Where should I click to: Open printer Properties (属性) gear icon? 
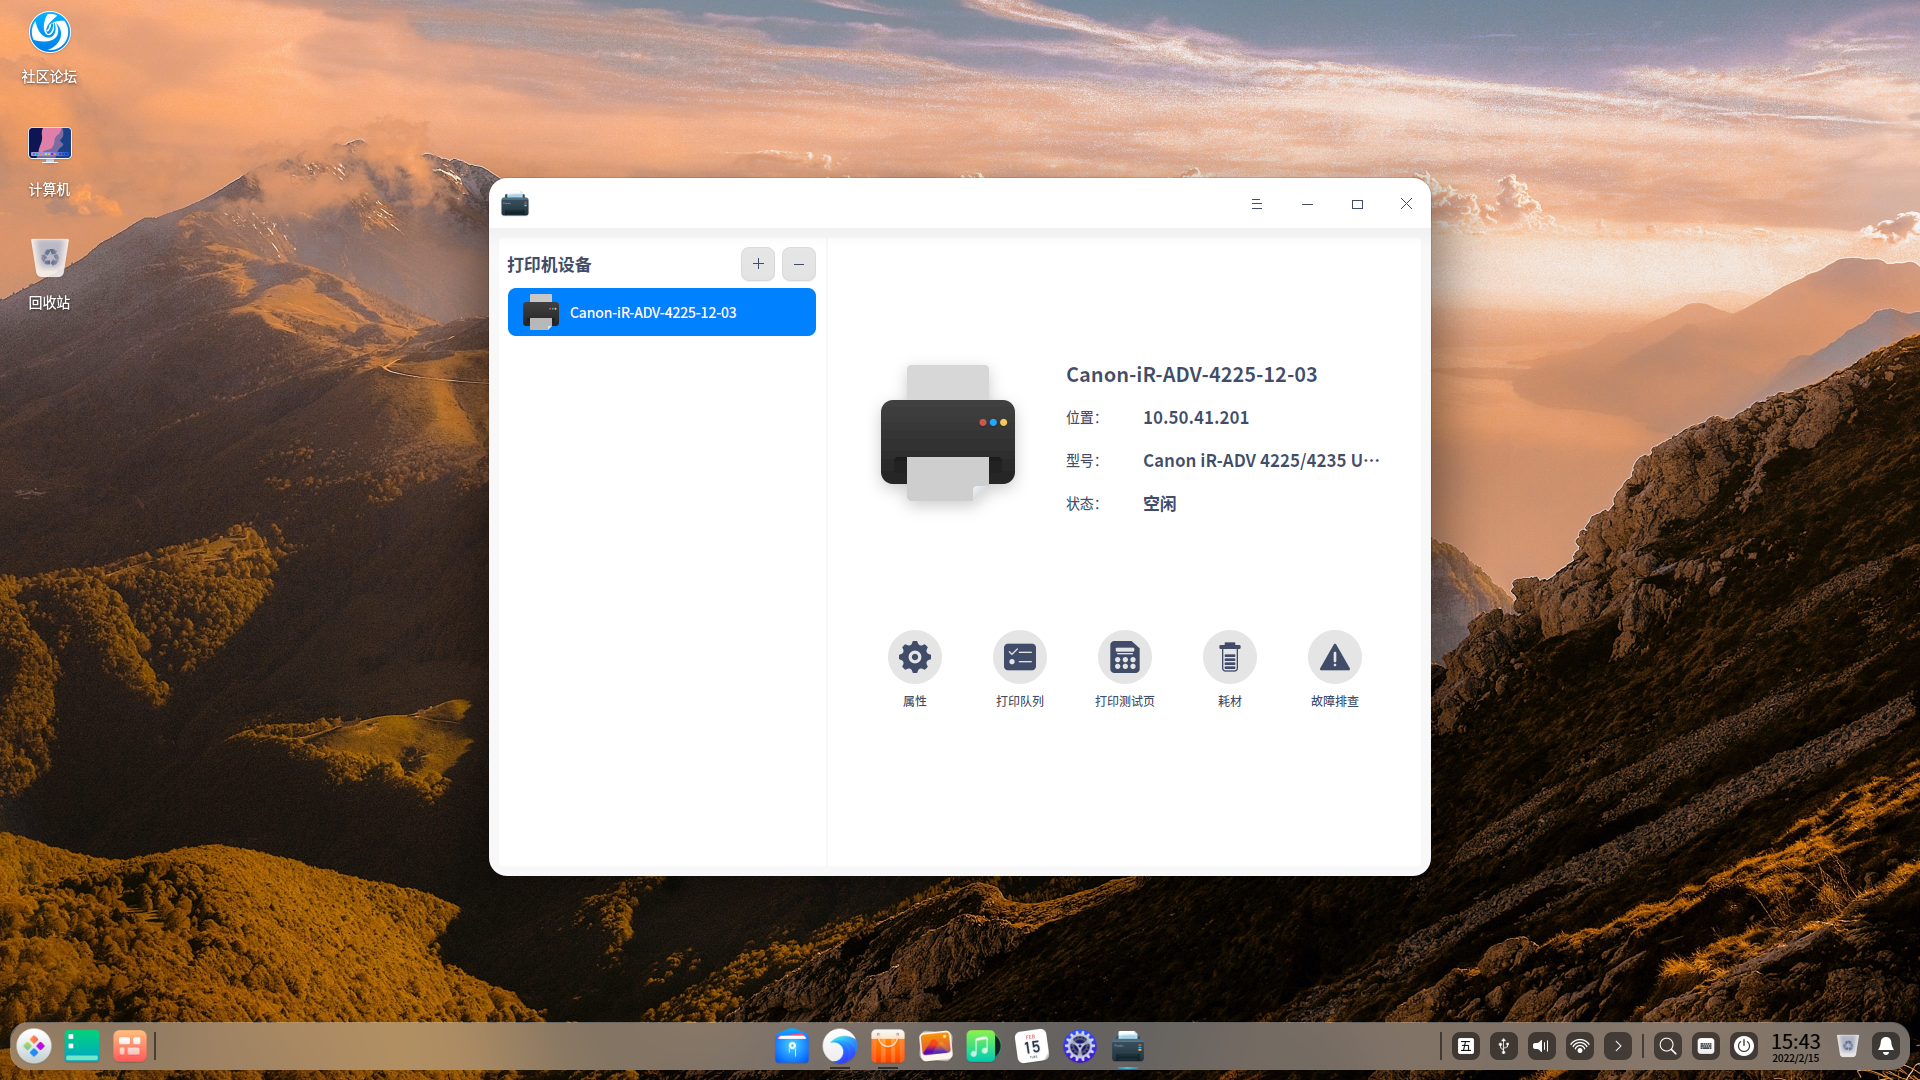point(914,657)
